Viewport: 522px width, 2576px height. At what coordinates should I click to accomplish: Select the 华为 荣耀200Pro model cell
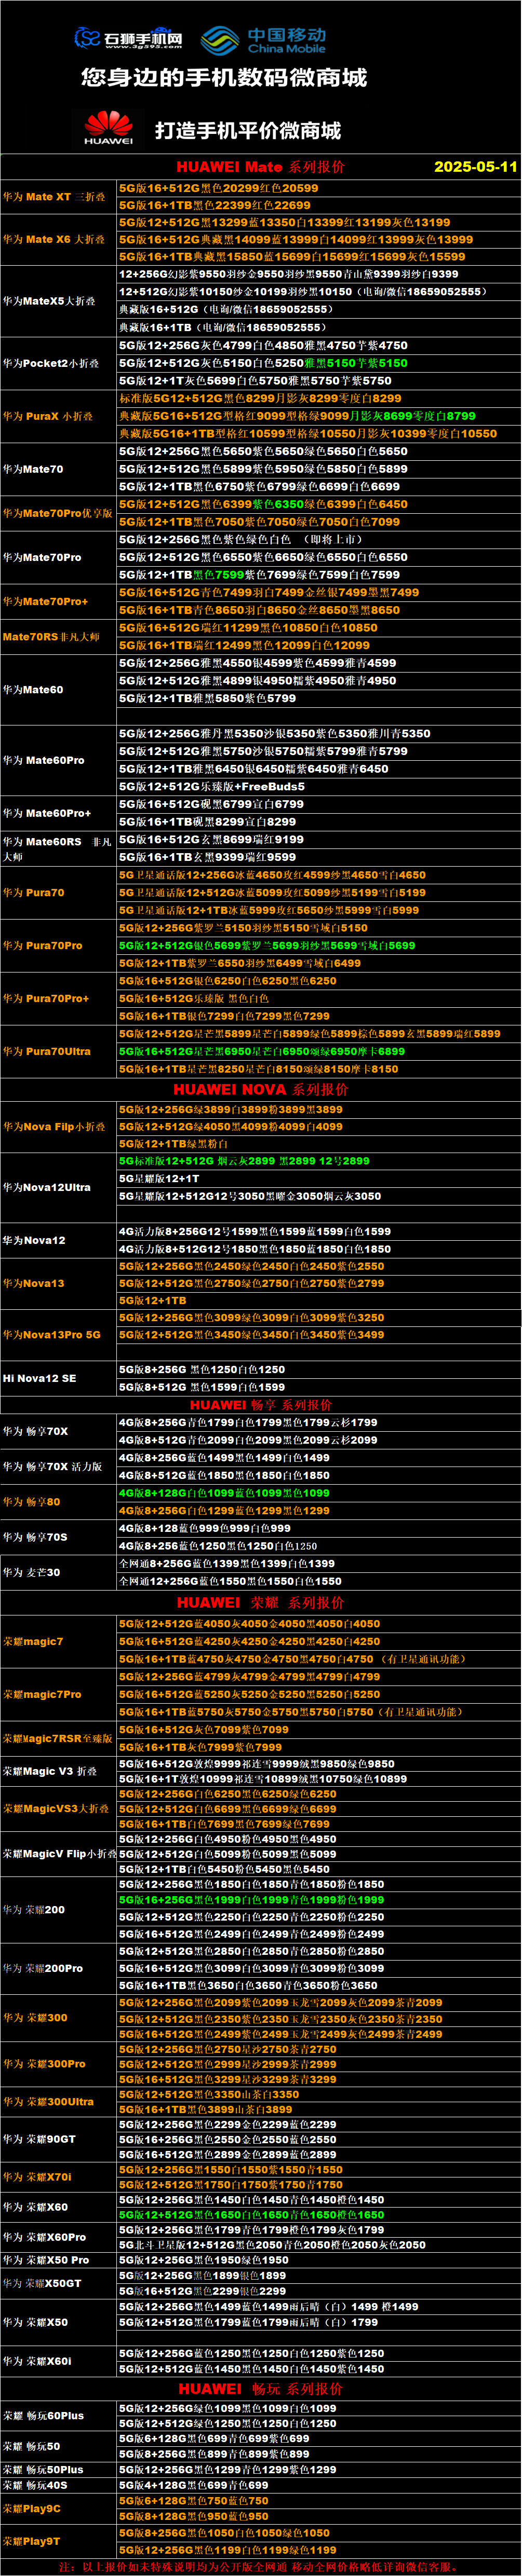(58, 1968)
